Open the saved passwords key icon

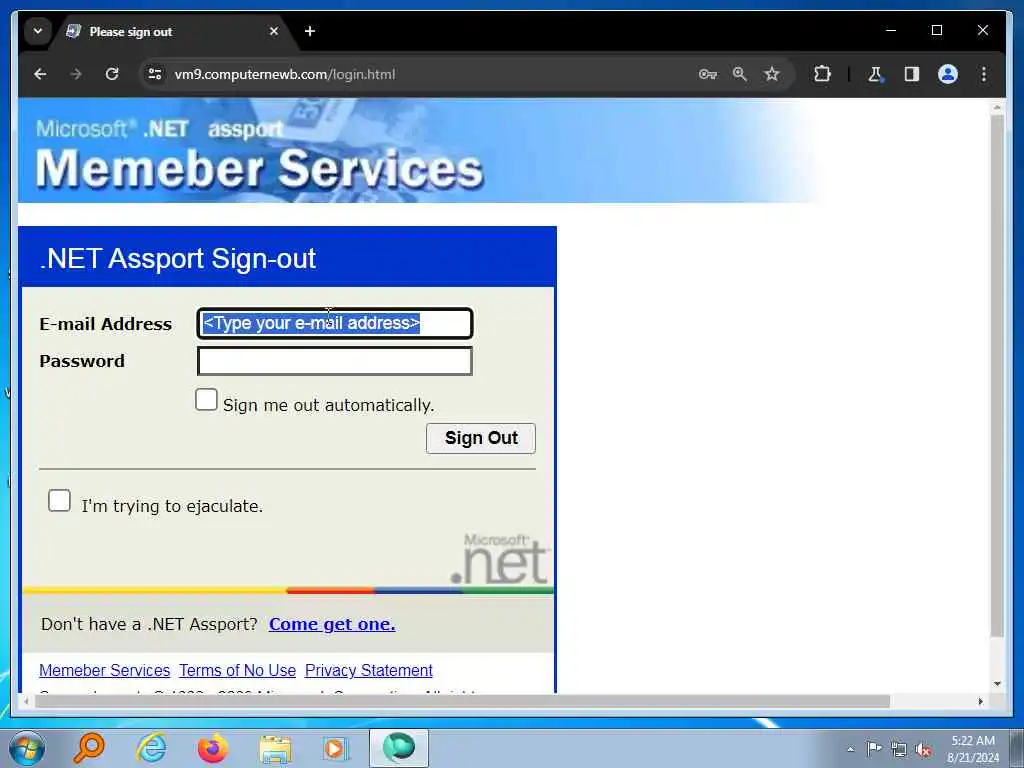click(708, 74)
